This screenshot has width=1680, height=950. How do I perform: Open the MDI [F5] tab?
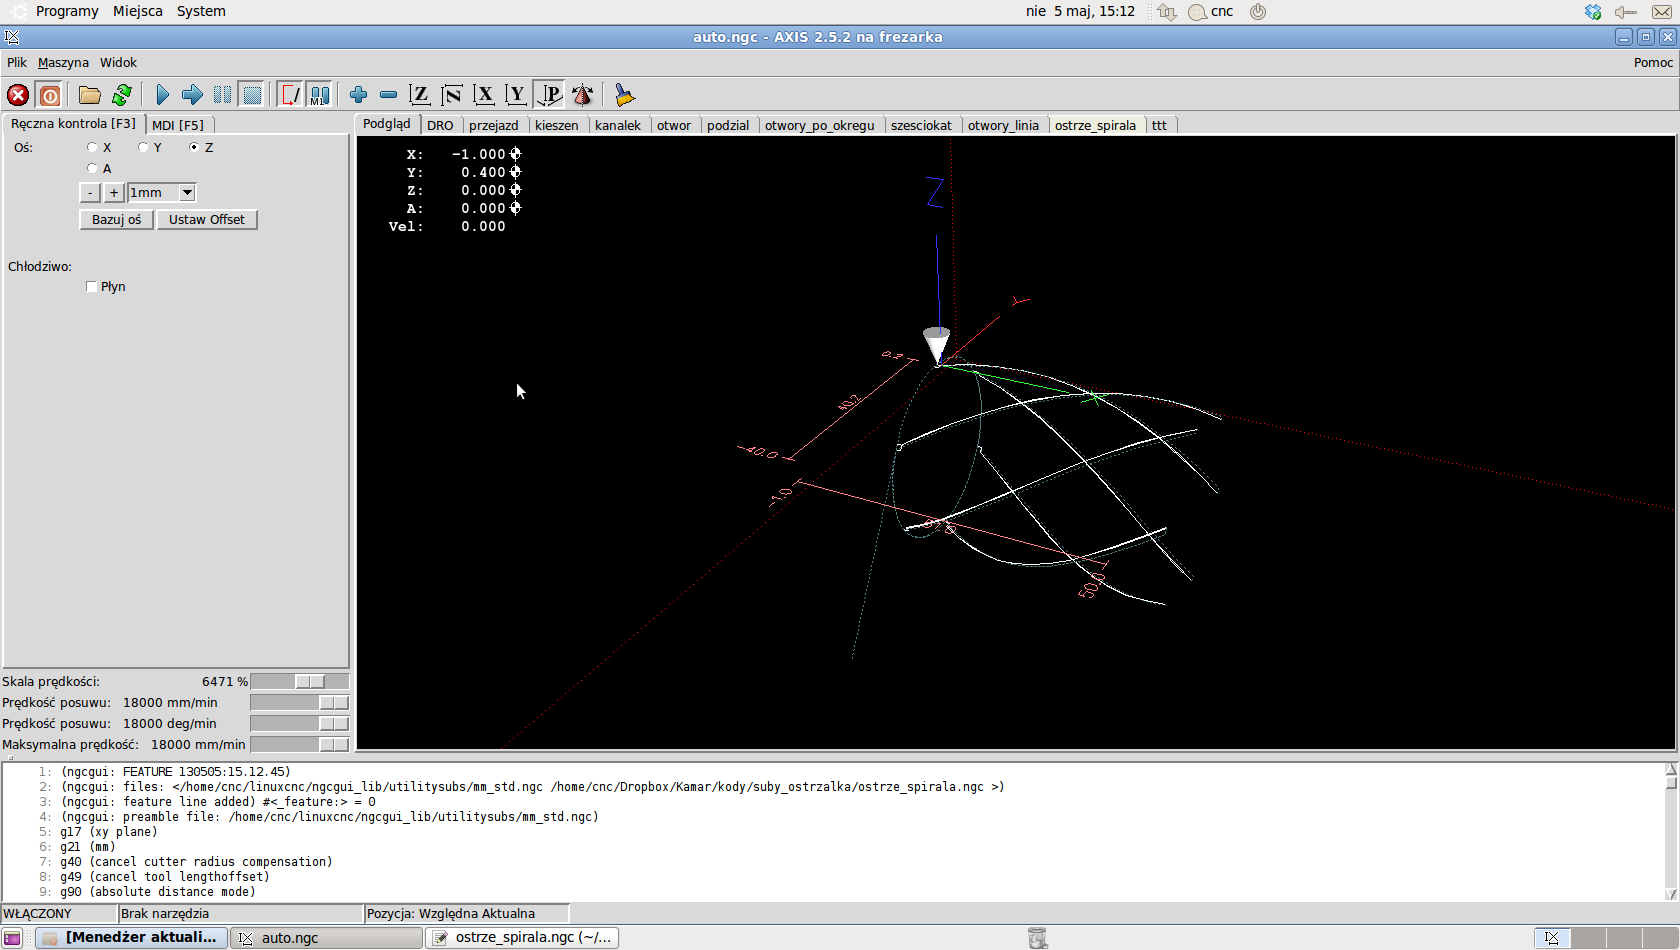(x=178, y=125)
